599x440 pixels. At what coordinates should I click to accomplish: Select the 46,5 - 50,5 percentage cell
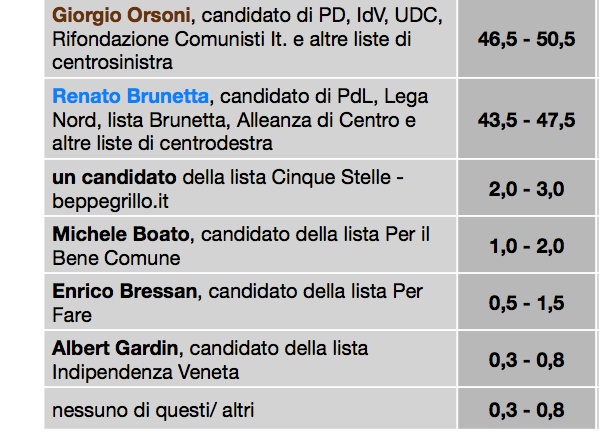click(x=526, y=39)
